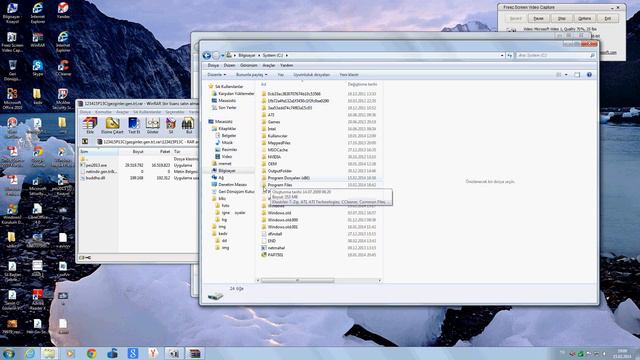Click the Exit button in Freez Screen Video Capture
The image size is (640, 360).
click(608, 18)
